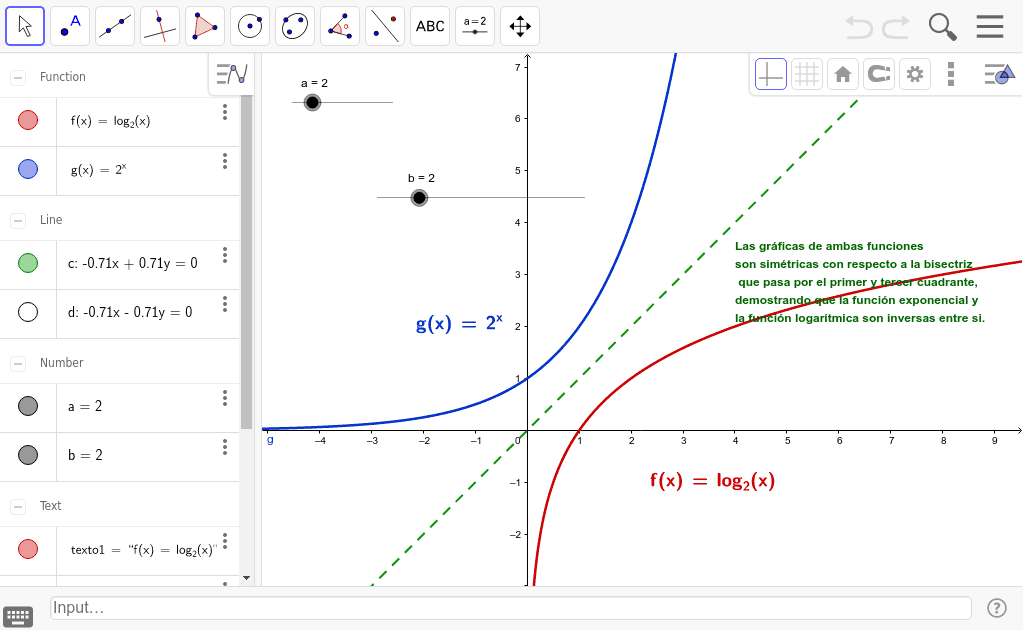Image resolution: width=1024 pixels, height=631 pixels.
Task: Toggle visibility of g(x) = 2ˣ
Action: point(28,169)
